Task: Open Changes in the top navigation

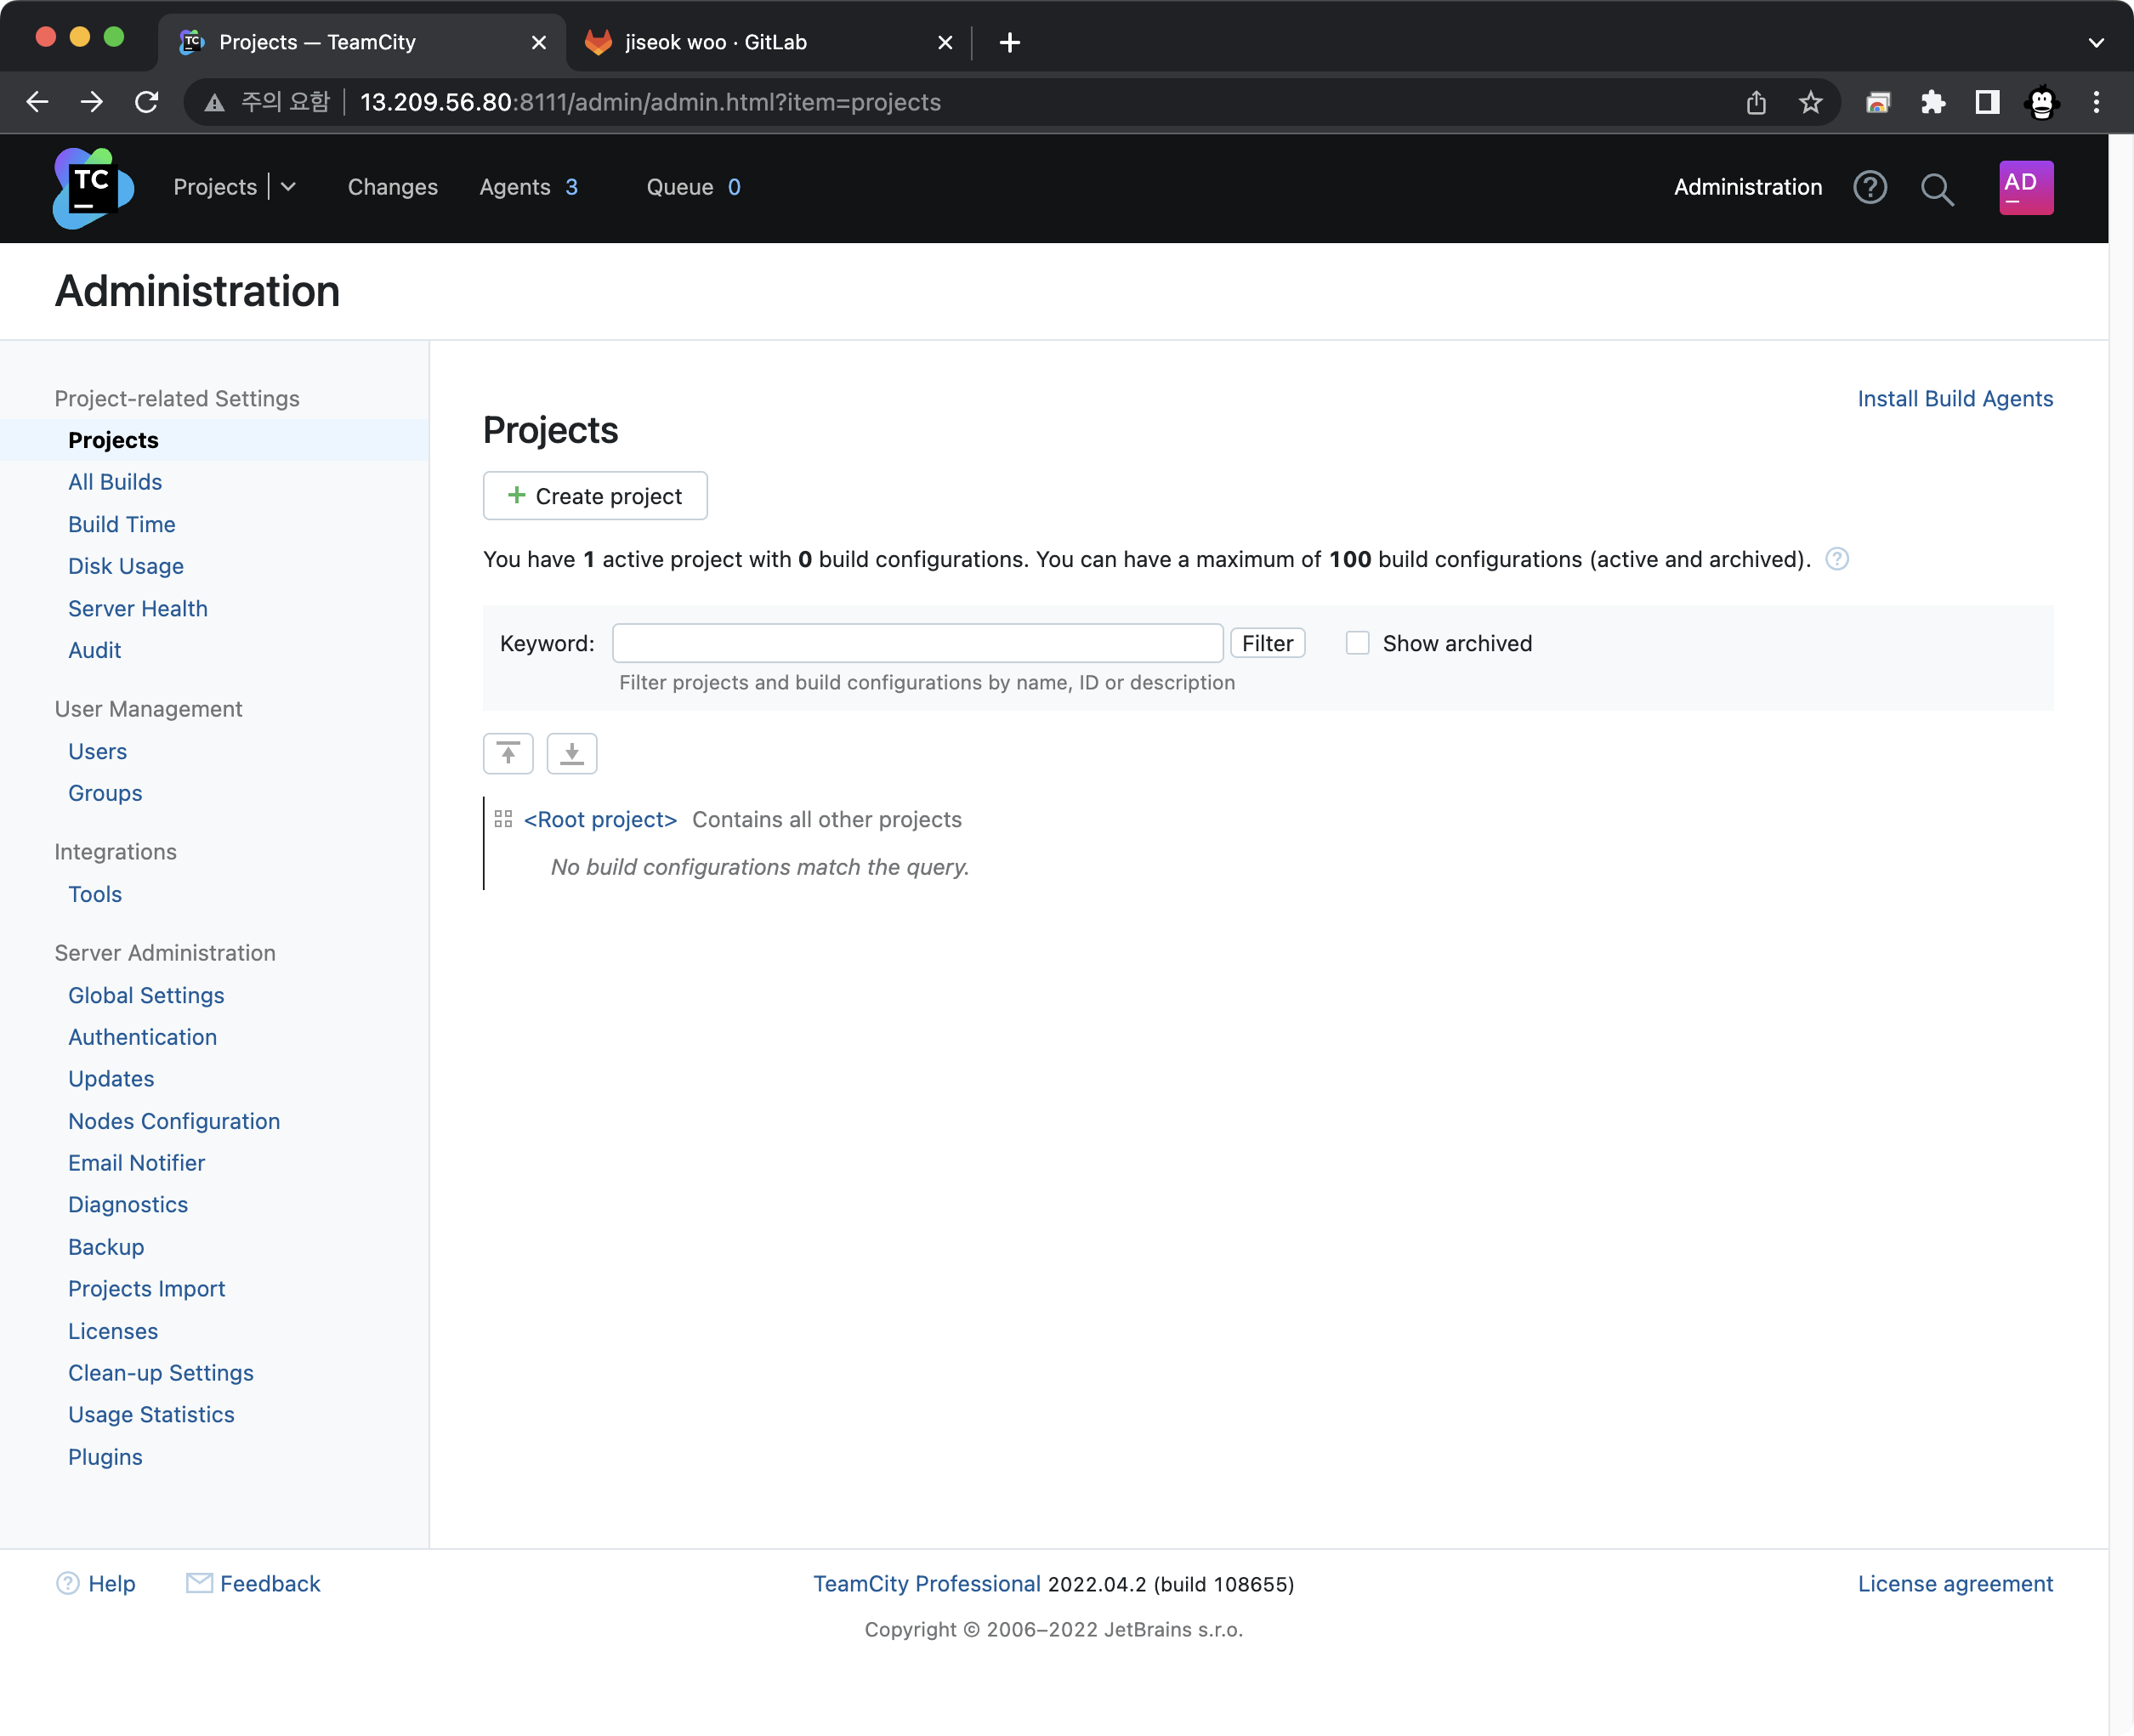Action: (393, 187)
